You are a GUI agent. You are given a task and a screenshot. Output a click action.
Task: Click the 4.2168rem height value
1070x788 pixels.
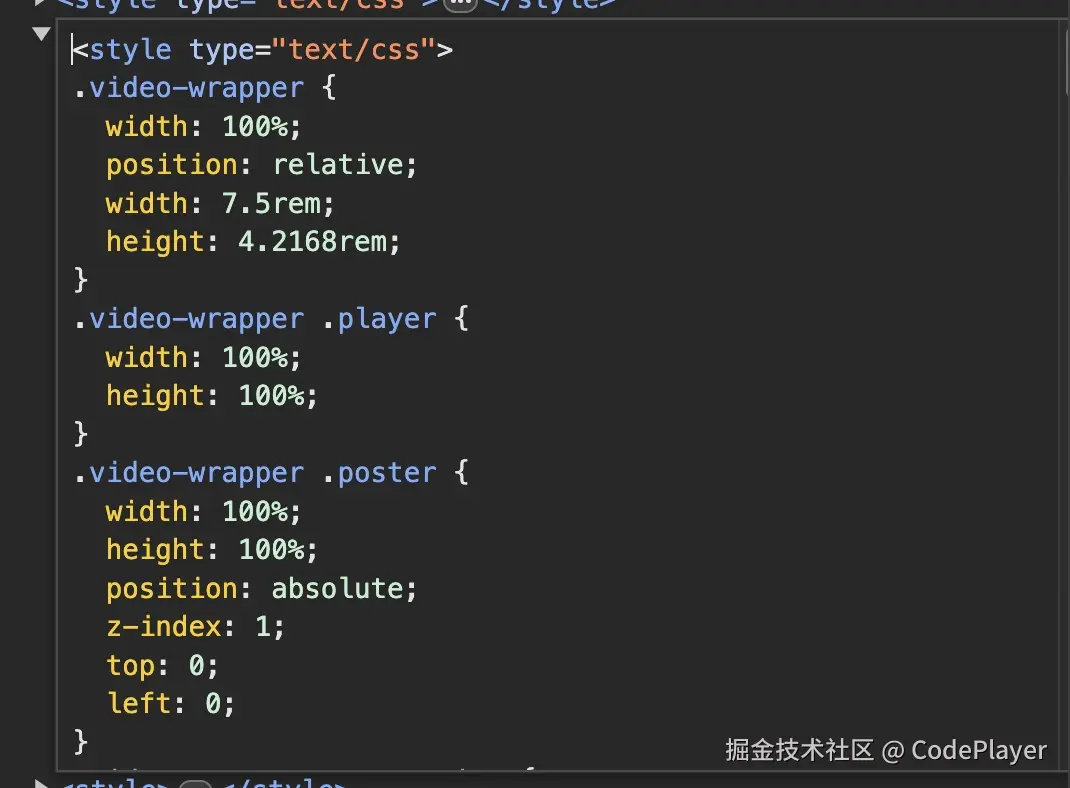tap(318, 241)
